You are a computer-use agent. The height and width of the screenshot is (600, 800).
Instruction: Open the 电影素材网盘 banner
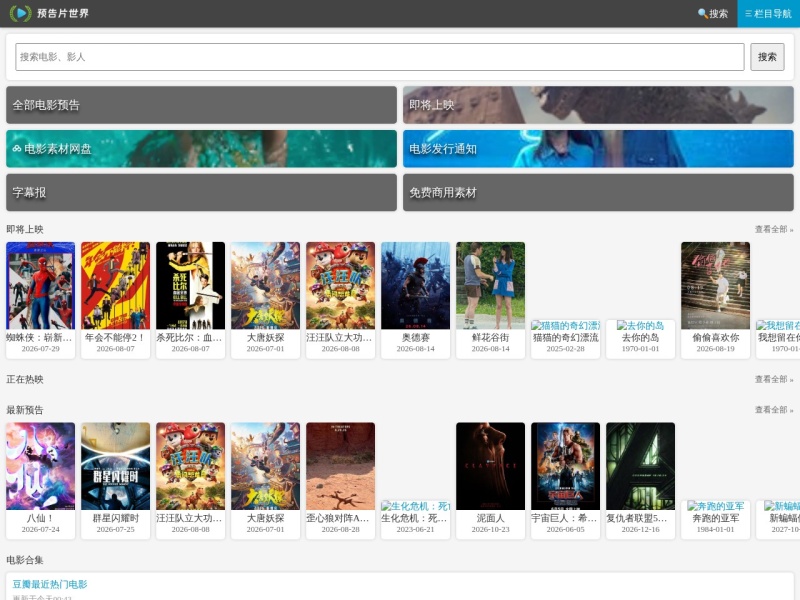201,148
